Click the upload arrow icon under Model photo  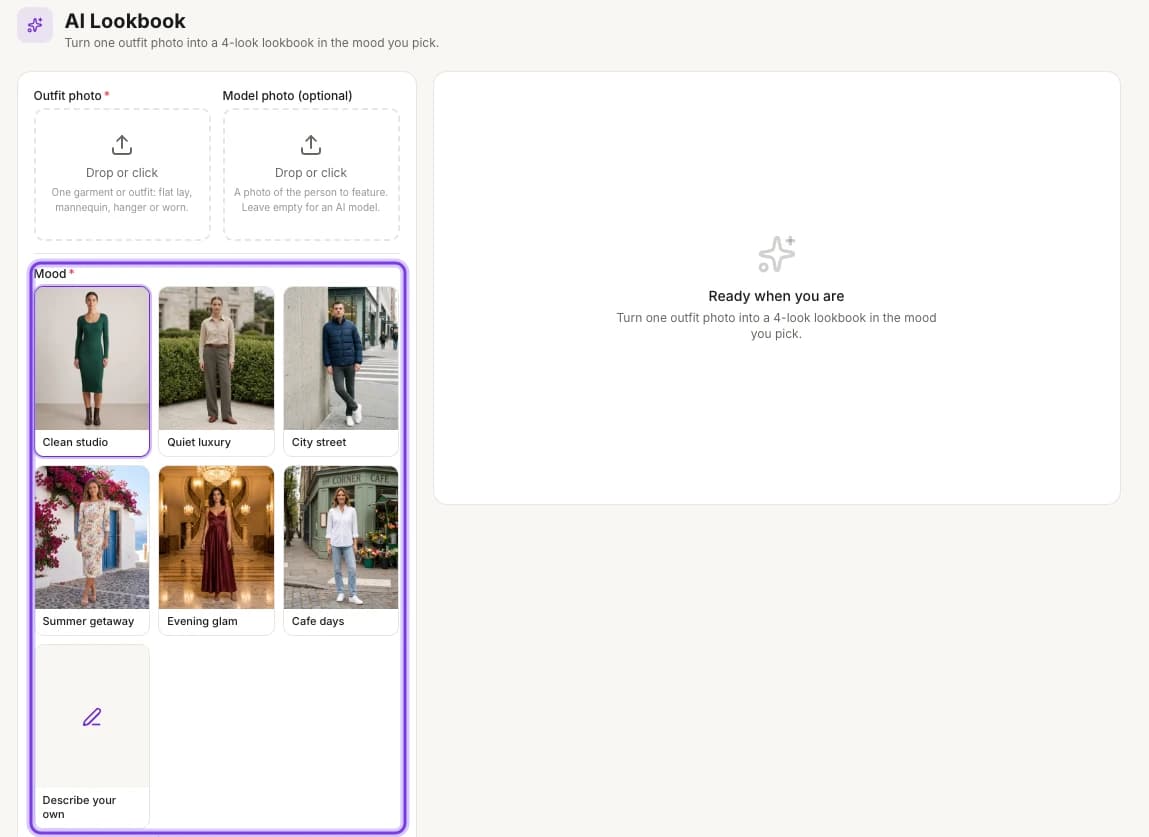click(x=311, y=145)
